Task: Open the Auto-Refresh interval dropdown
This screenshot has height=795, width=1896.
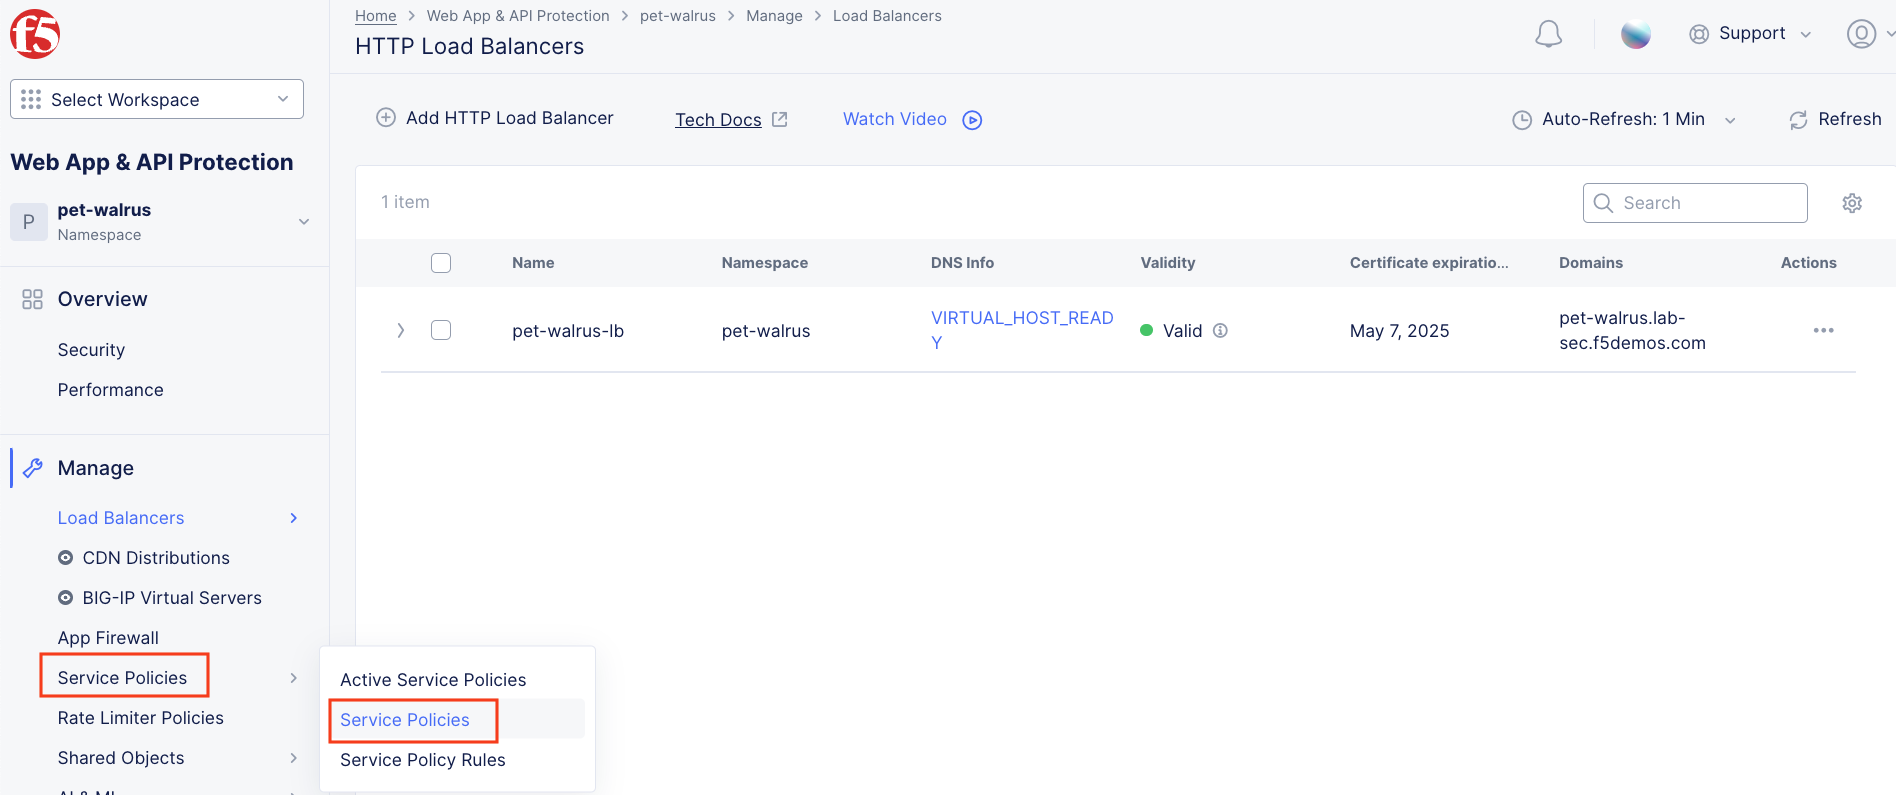Action: coord(1624,119)
